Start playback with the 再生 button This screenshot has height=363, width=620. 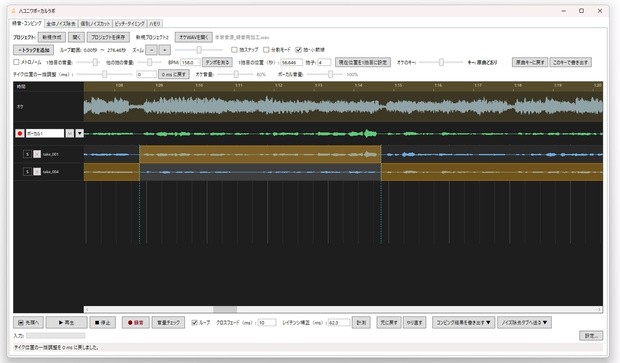pyautogui.click(x=66, y=323)
